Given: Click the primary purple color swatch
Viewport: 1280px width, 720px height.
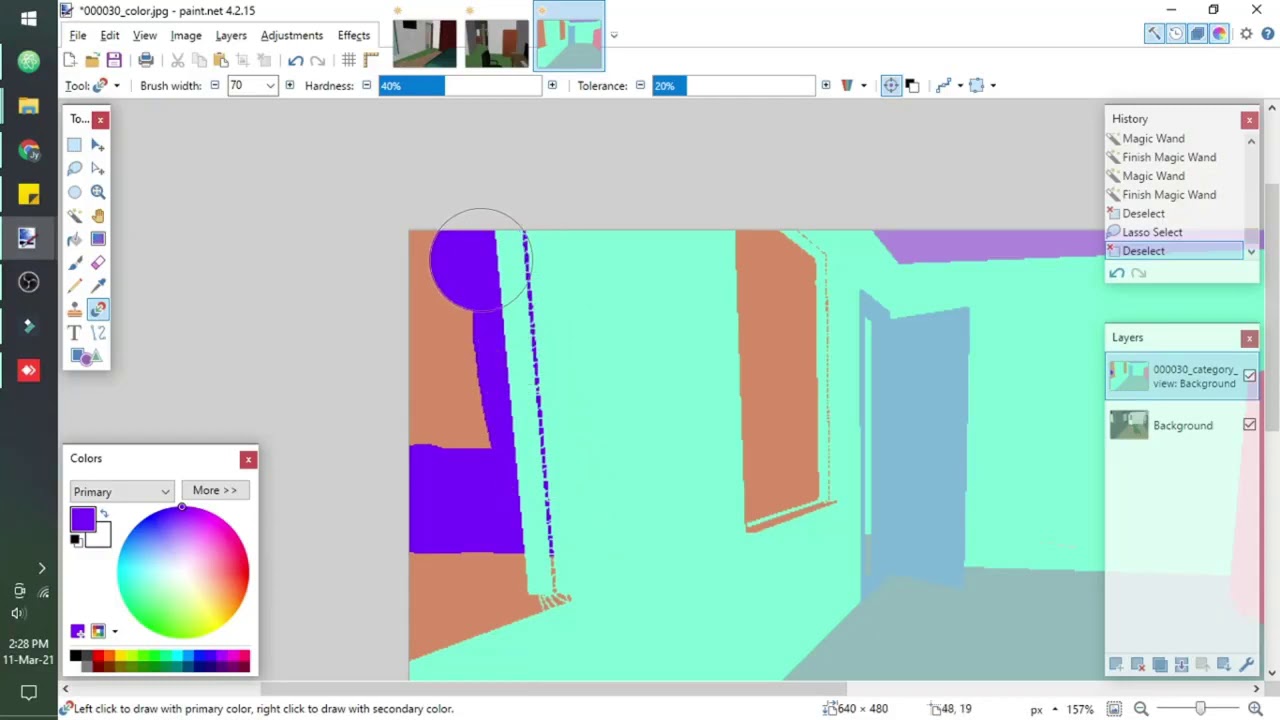Looking at the screenshot, I should coord(83,519).
